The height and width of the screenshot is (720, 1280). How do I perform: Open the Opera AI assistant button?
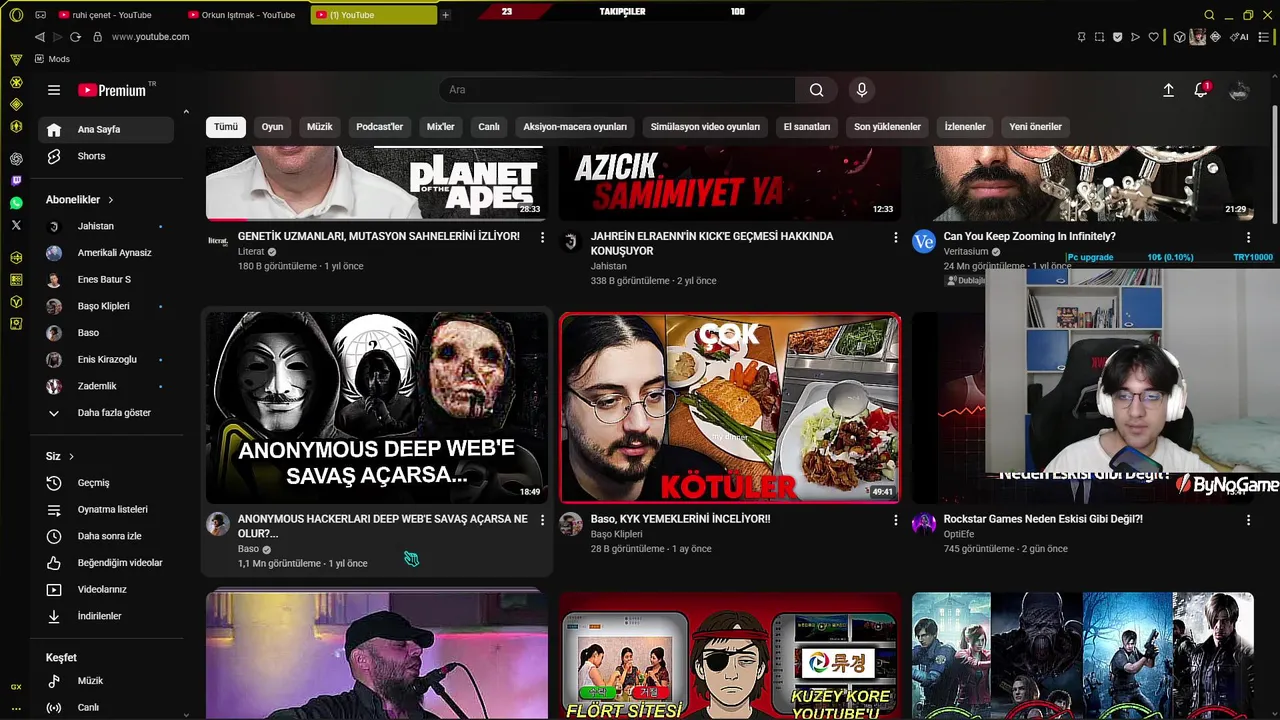pos(1240,37)
